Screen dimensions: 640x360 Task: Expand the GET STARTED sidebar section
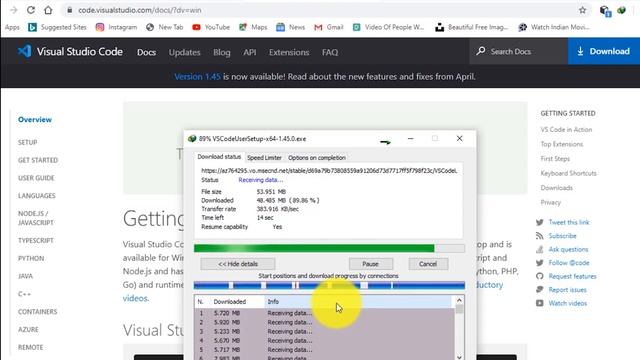pyautogui.click(x=38, y=160)
